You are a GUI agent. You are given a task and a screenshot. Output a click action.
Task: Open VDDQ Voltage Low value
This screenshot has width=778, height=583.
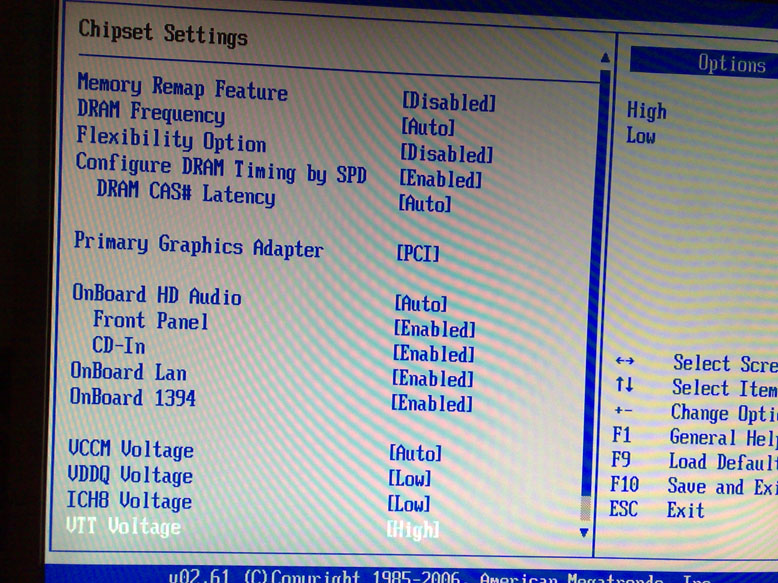click(409, 479)
